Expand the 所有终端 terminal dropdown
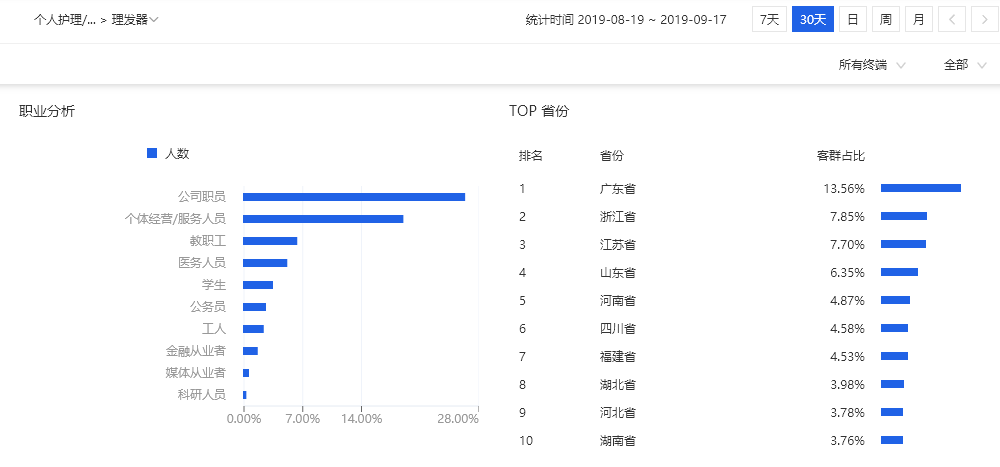1000x467 pixels. (x=872, y=65)
